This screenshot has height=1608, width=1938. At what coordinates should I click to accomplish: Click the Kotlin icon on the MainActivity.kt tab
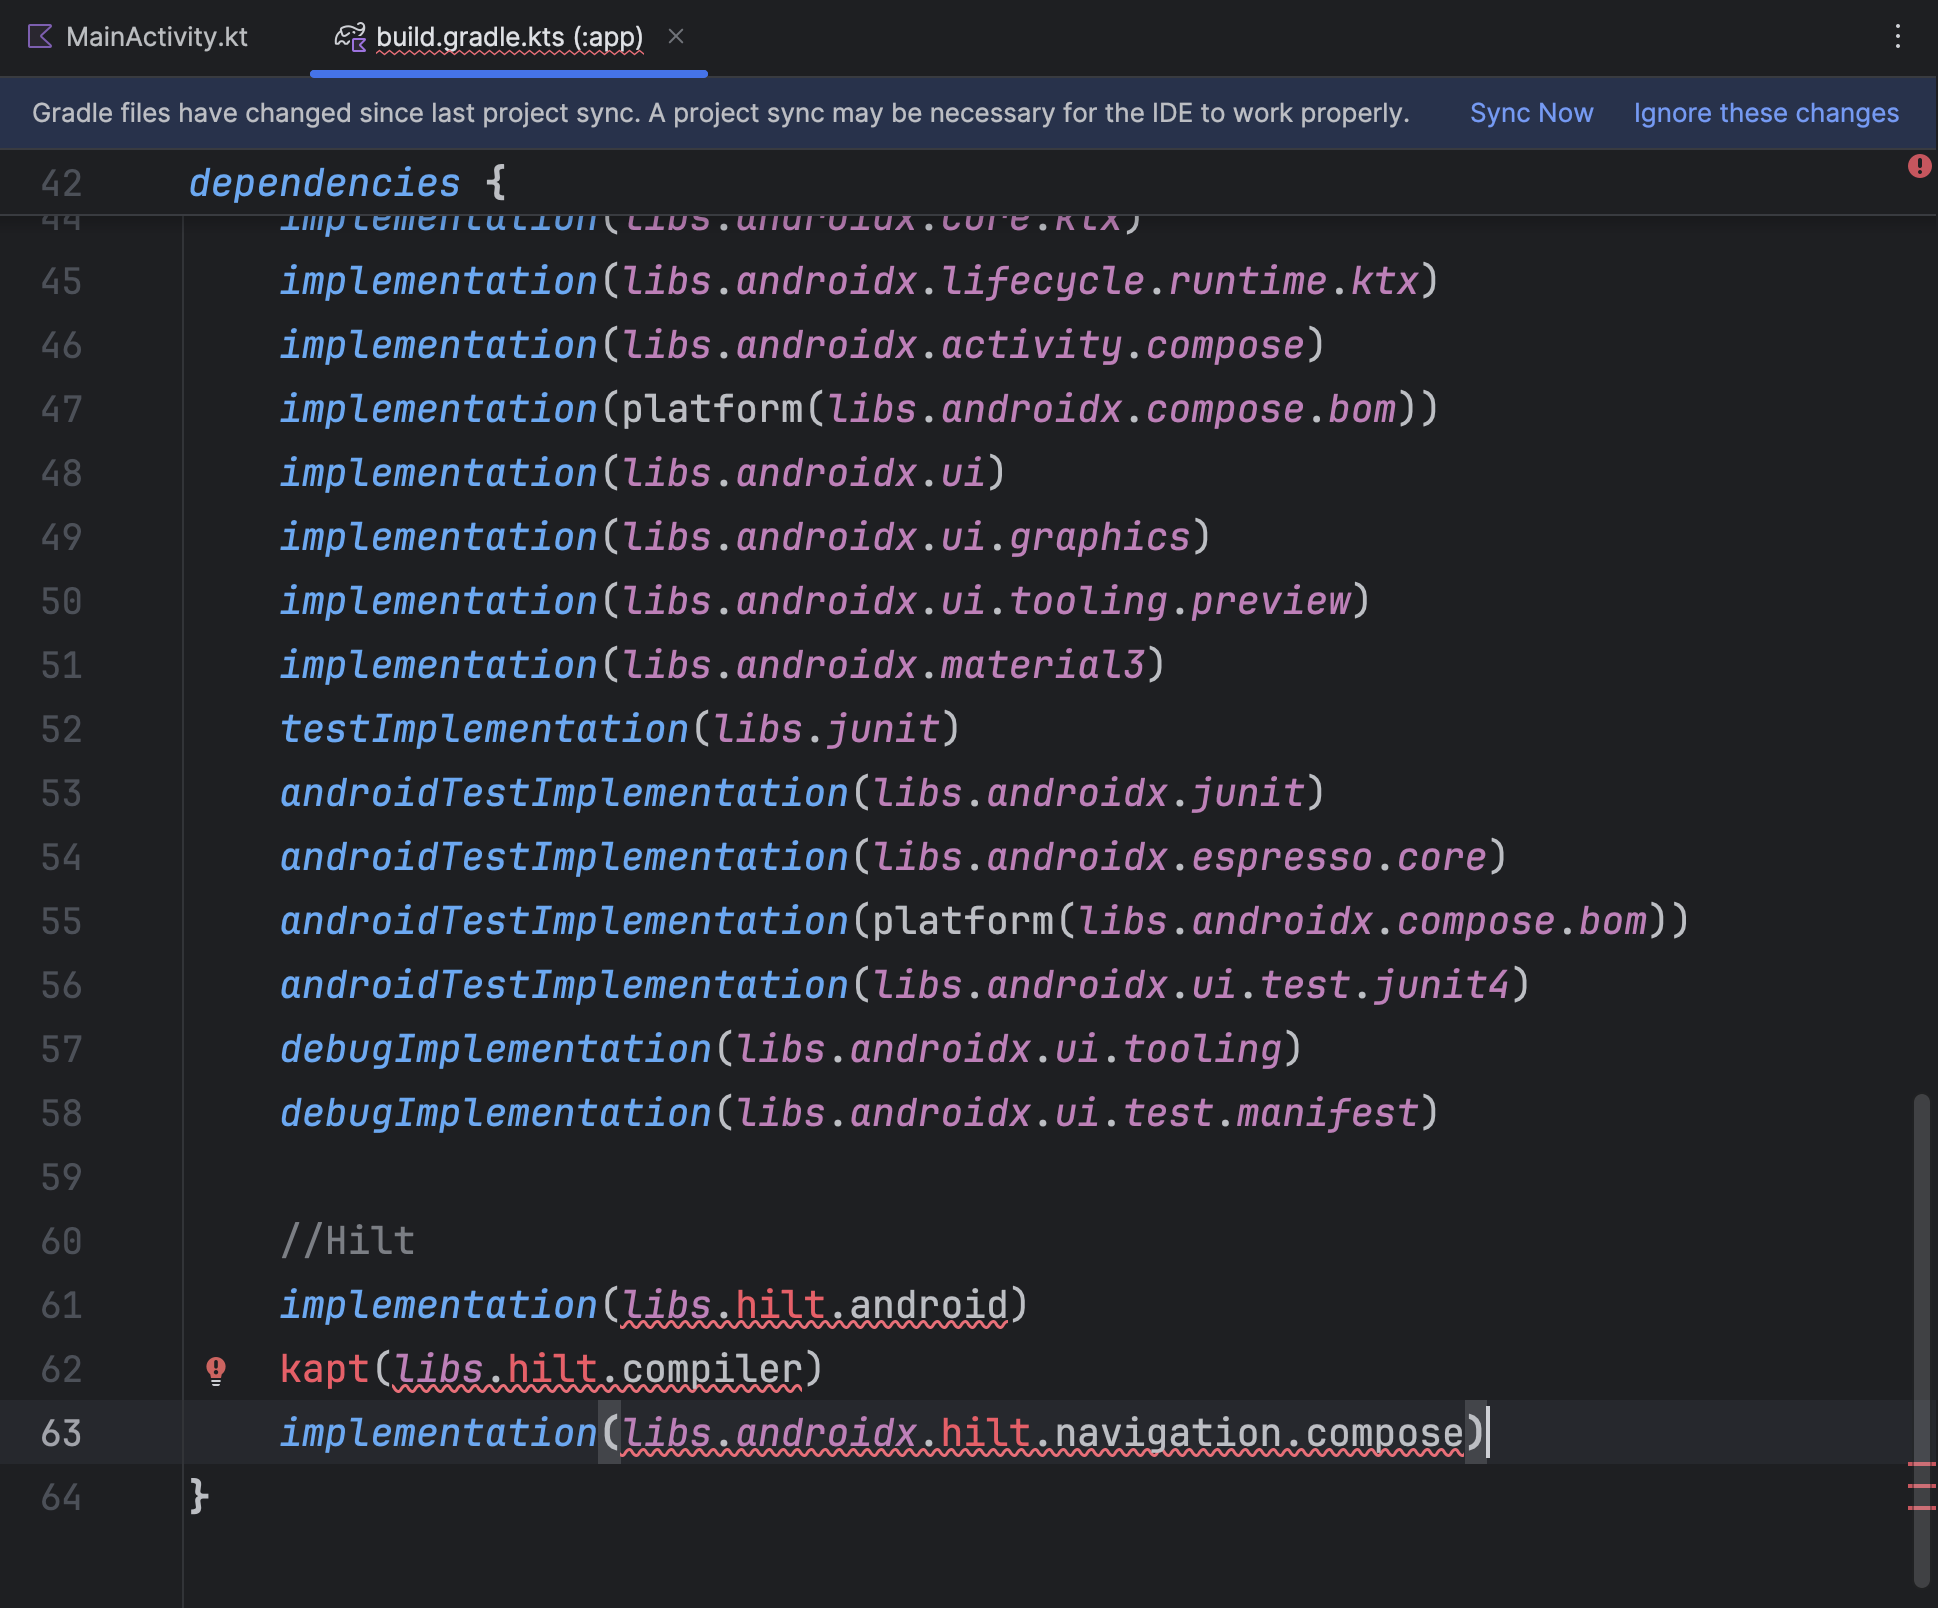click(40, 37)
